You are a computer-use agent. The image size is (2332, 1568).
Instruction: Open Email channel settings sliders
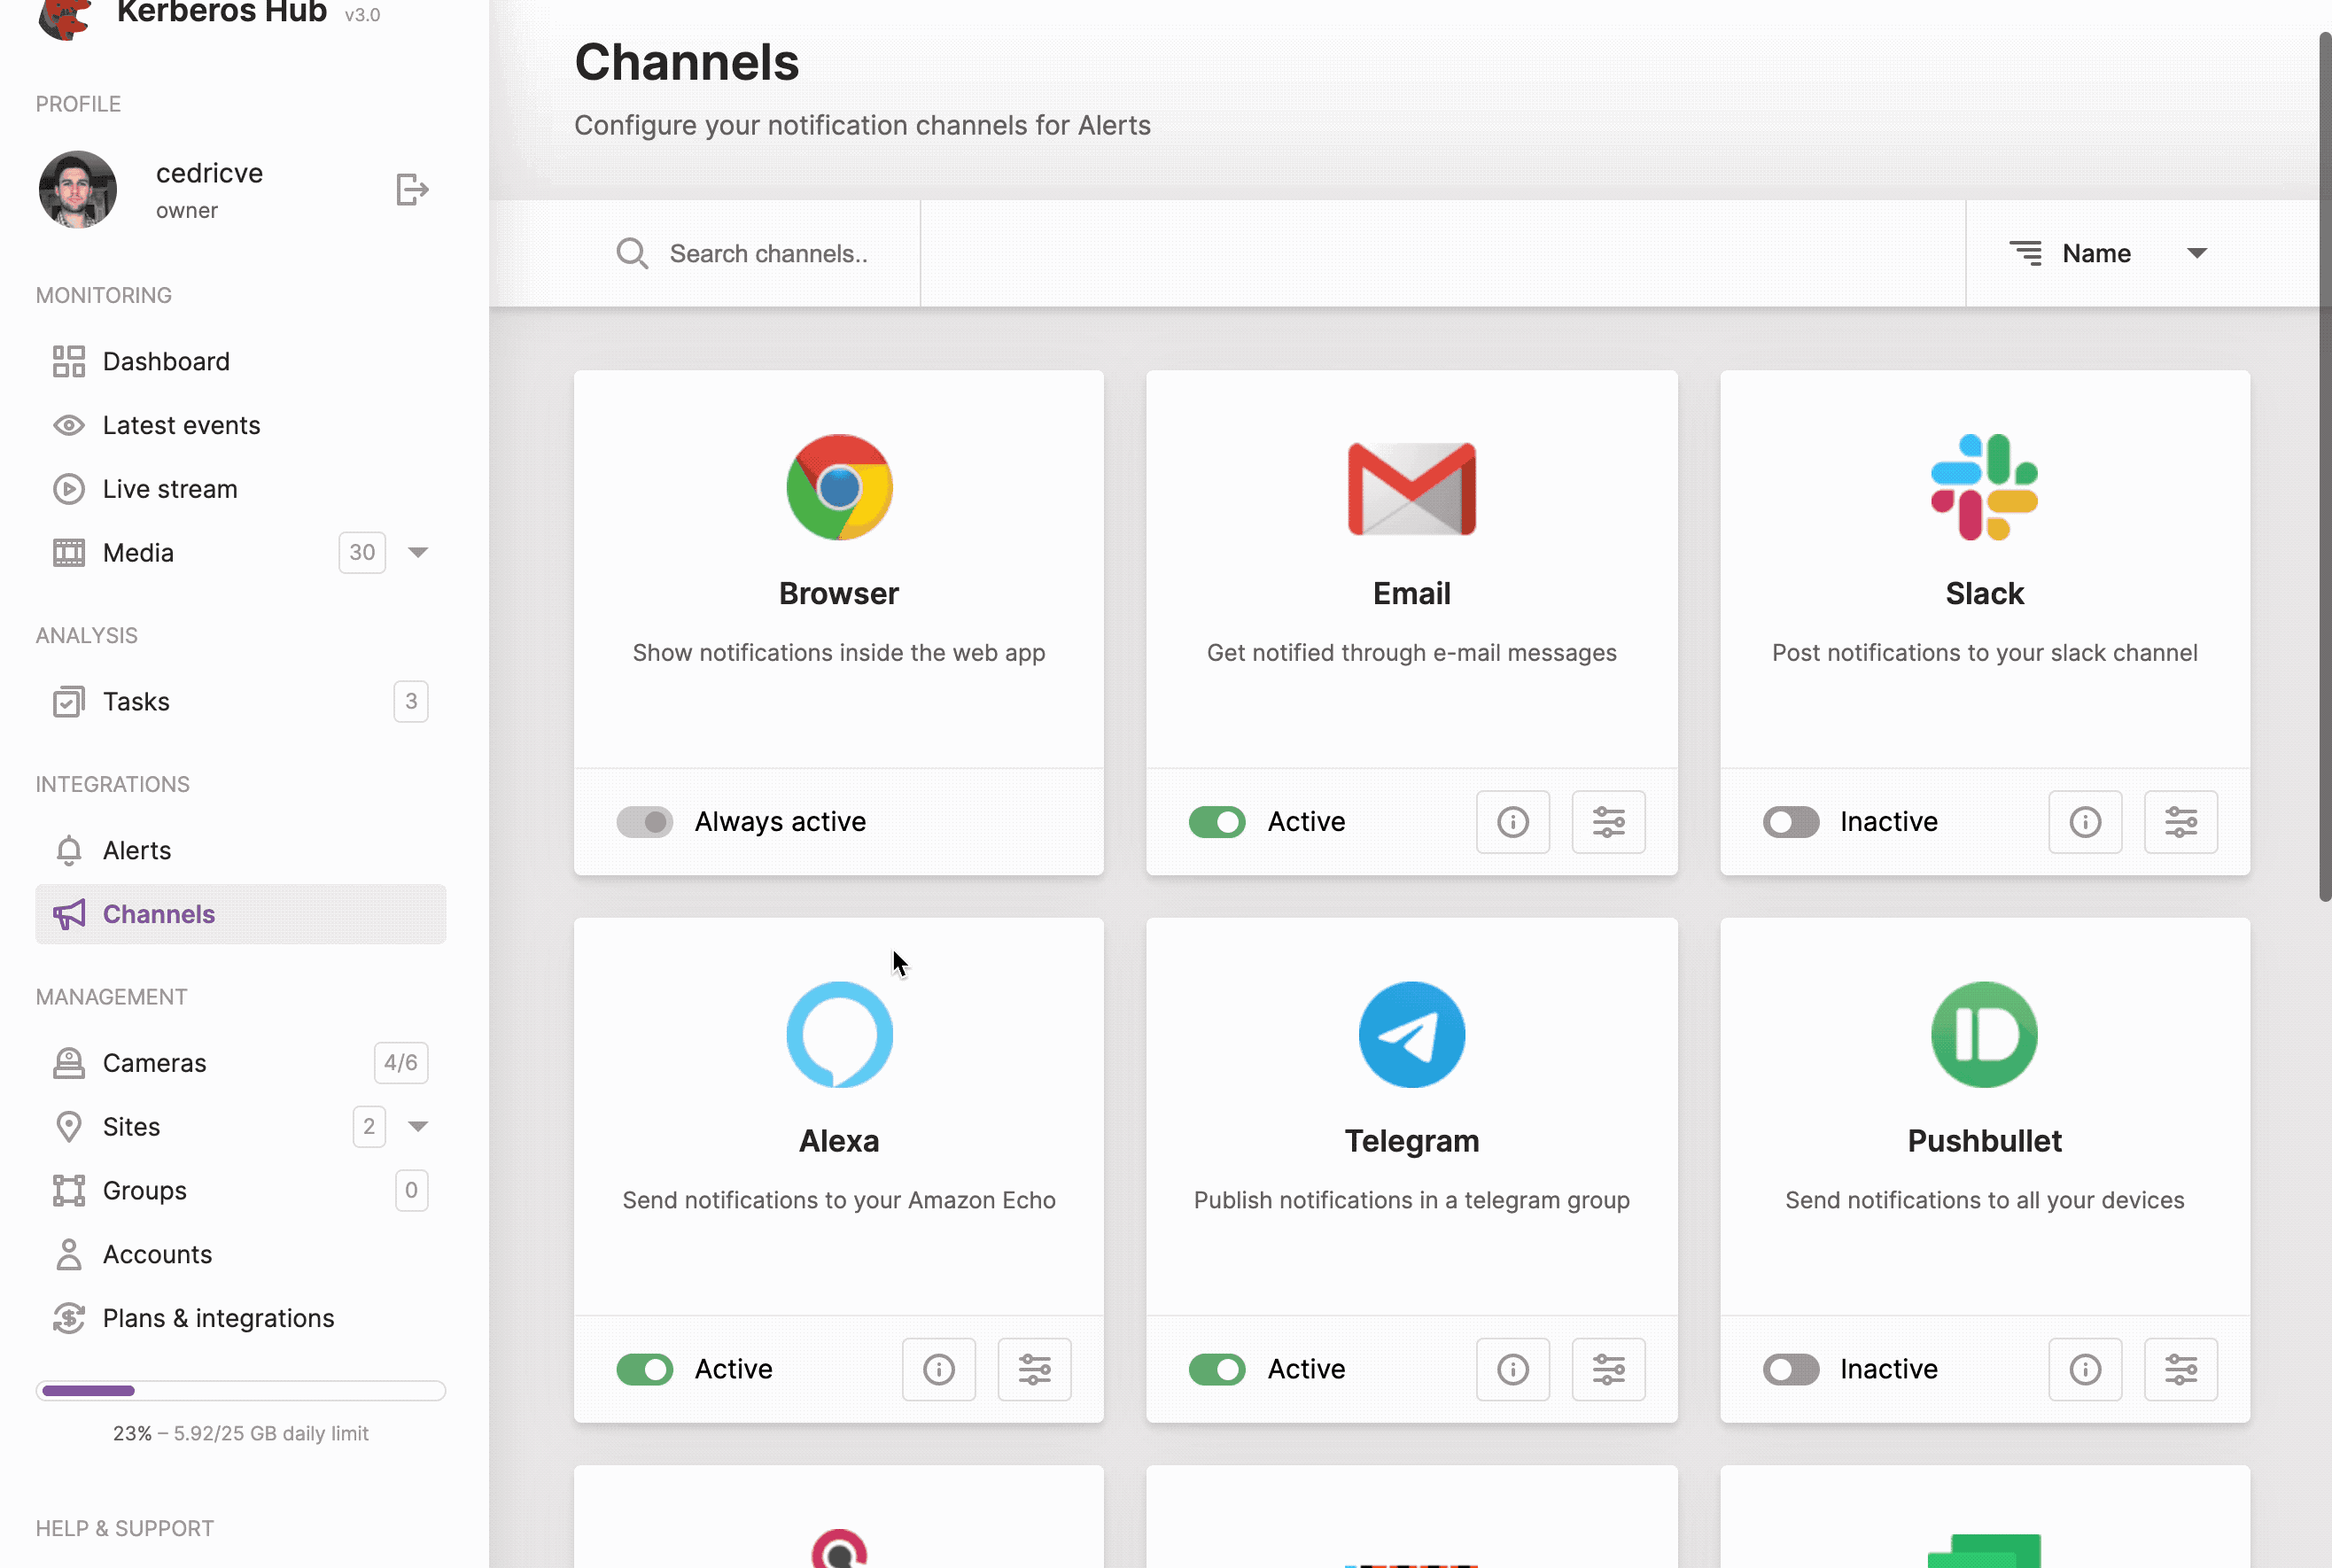(x=1608, y=822)
